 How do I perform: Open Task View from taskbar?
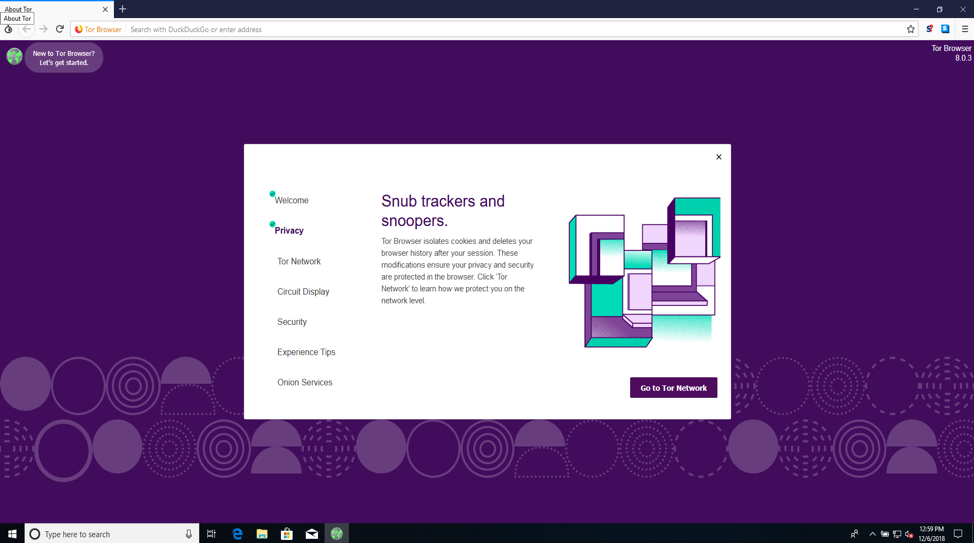pos(211,534)
